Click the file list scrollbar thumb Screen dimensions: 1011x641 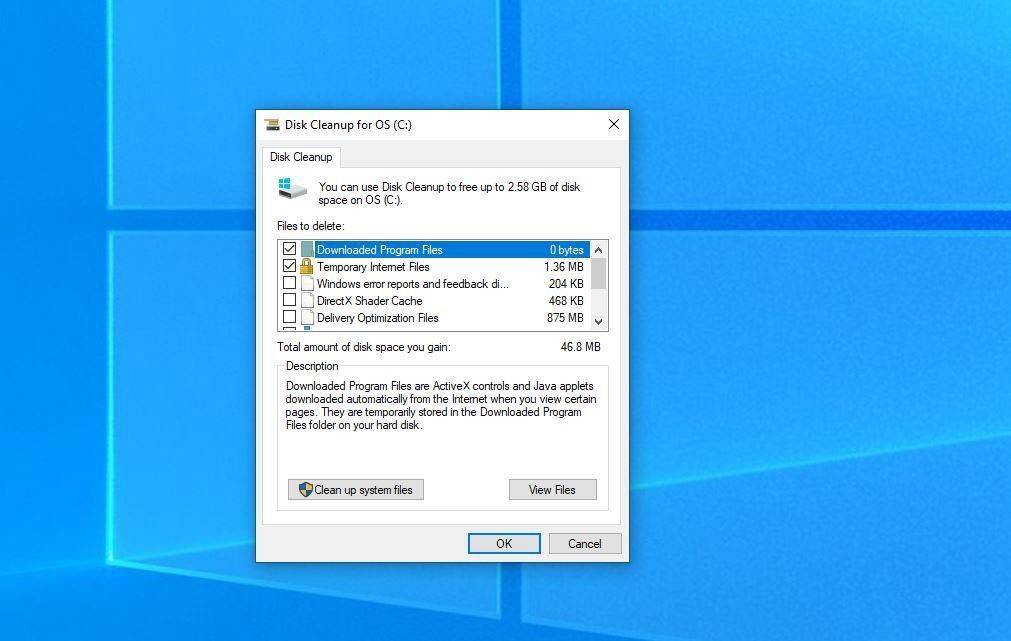click(598, 273)
